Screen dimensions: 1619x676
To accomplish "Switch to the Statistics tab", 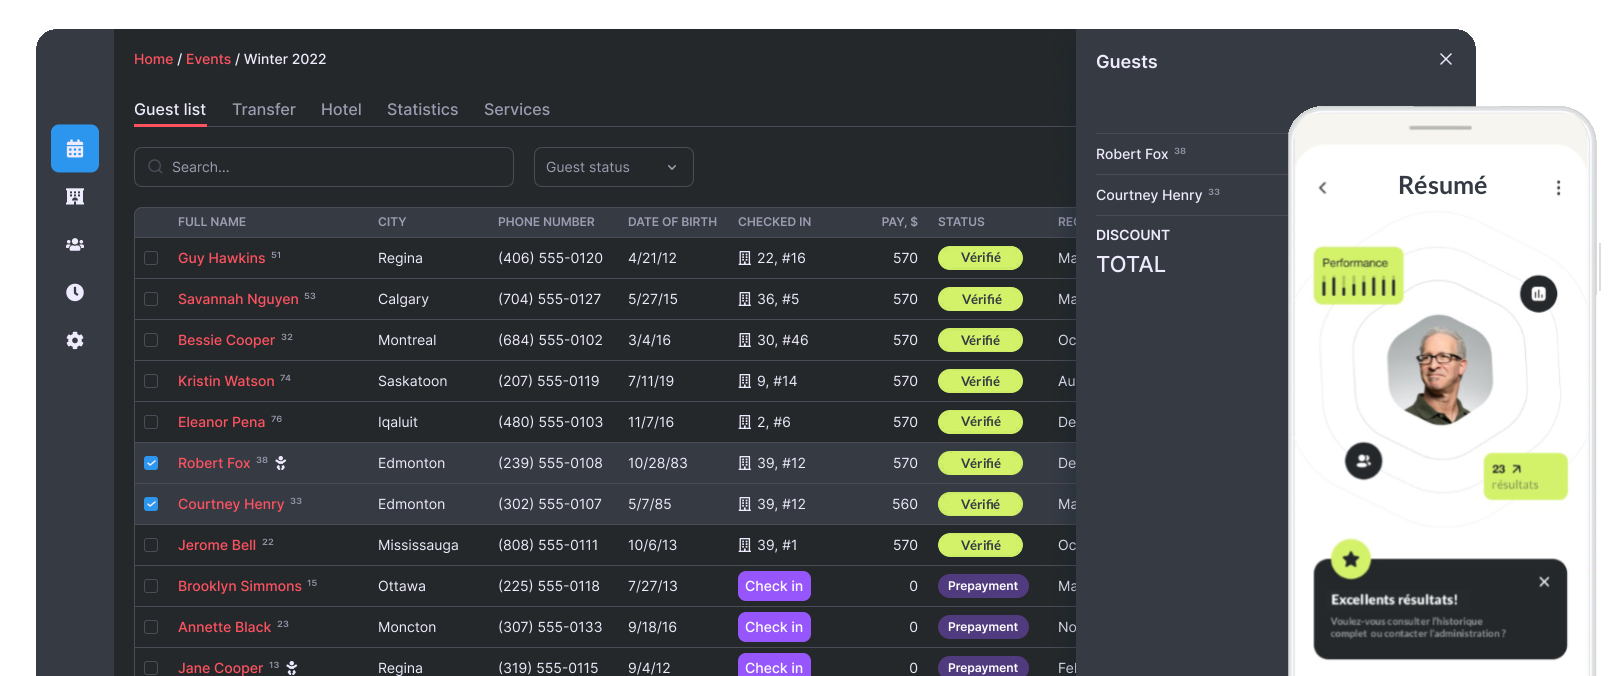I will [x=422, y=109].
